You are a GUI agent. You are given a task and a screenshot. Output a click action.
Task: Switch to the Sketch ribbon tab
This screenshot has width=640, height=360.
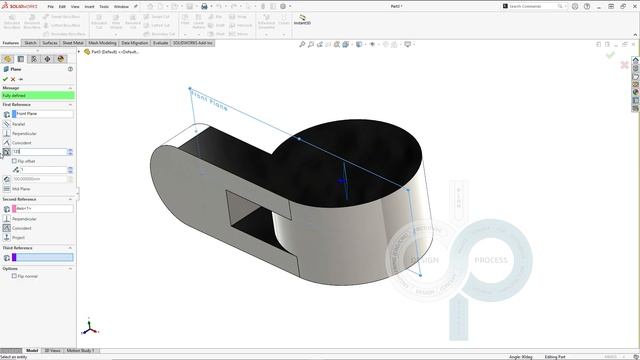[x=30, y=43]
